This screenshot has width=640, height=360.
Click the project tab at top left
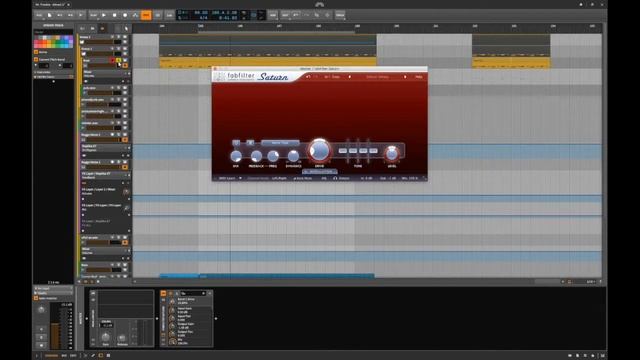pyautogui.click(x=52, y=4)
